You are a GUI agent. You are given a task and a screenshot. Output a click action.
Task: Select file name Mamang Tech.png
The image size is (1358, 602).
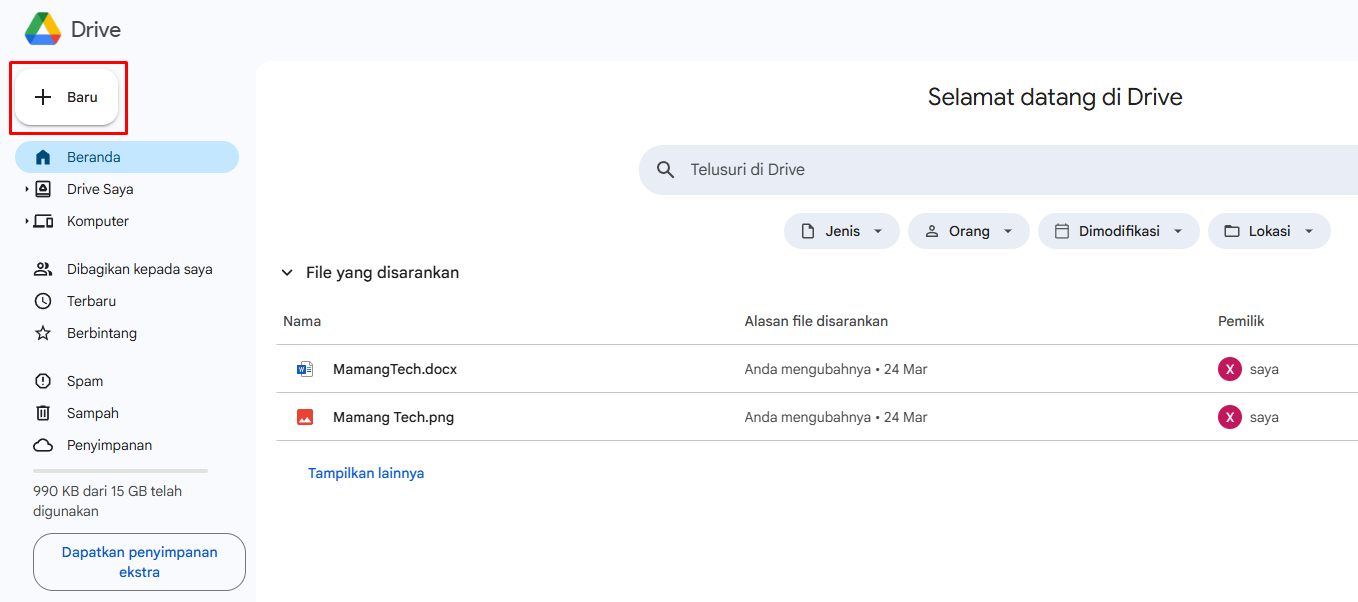coord(393,417)
